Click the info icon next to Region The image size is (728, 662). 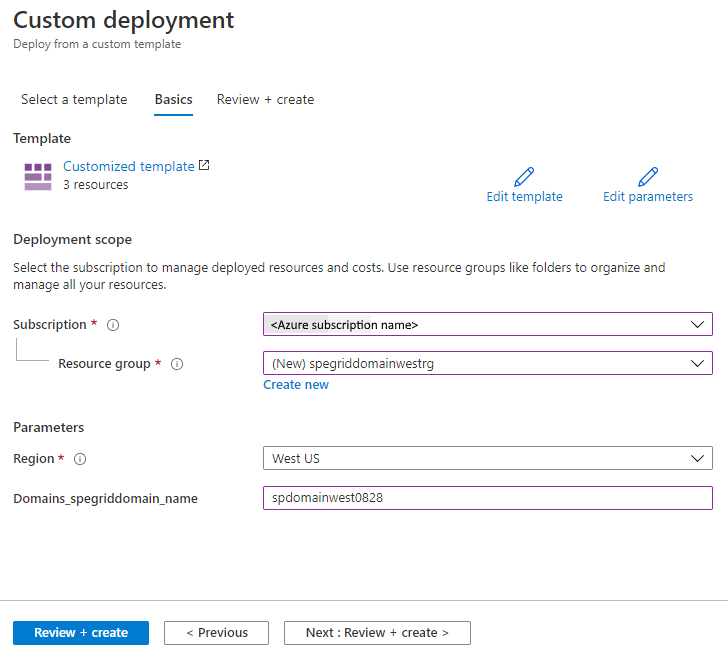pos(81,459)
